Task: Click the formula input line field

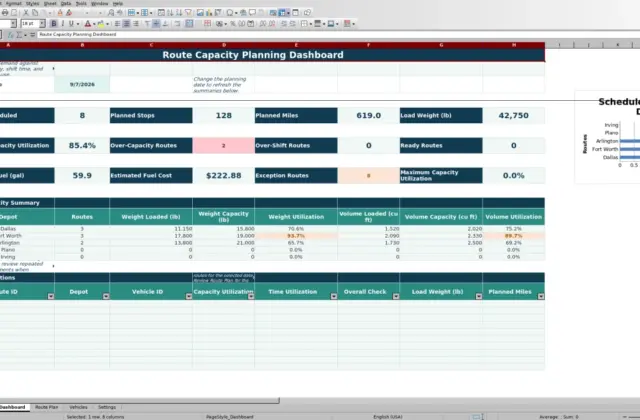Action: pyautogui.click(x=338, y=35)
